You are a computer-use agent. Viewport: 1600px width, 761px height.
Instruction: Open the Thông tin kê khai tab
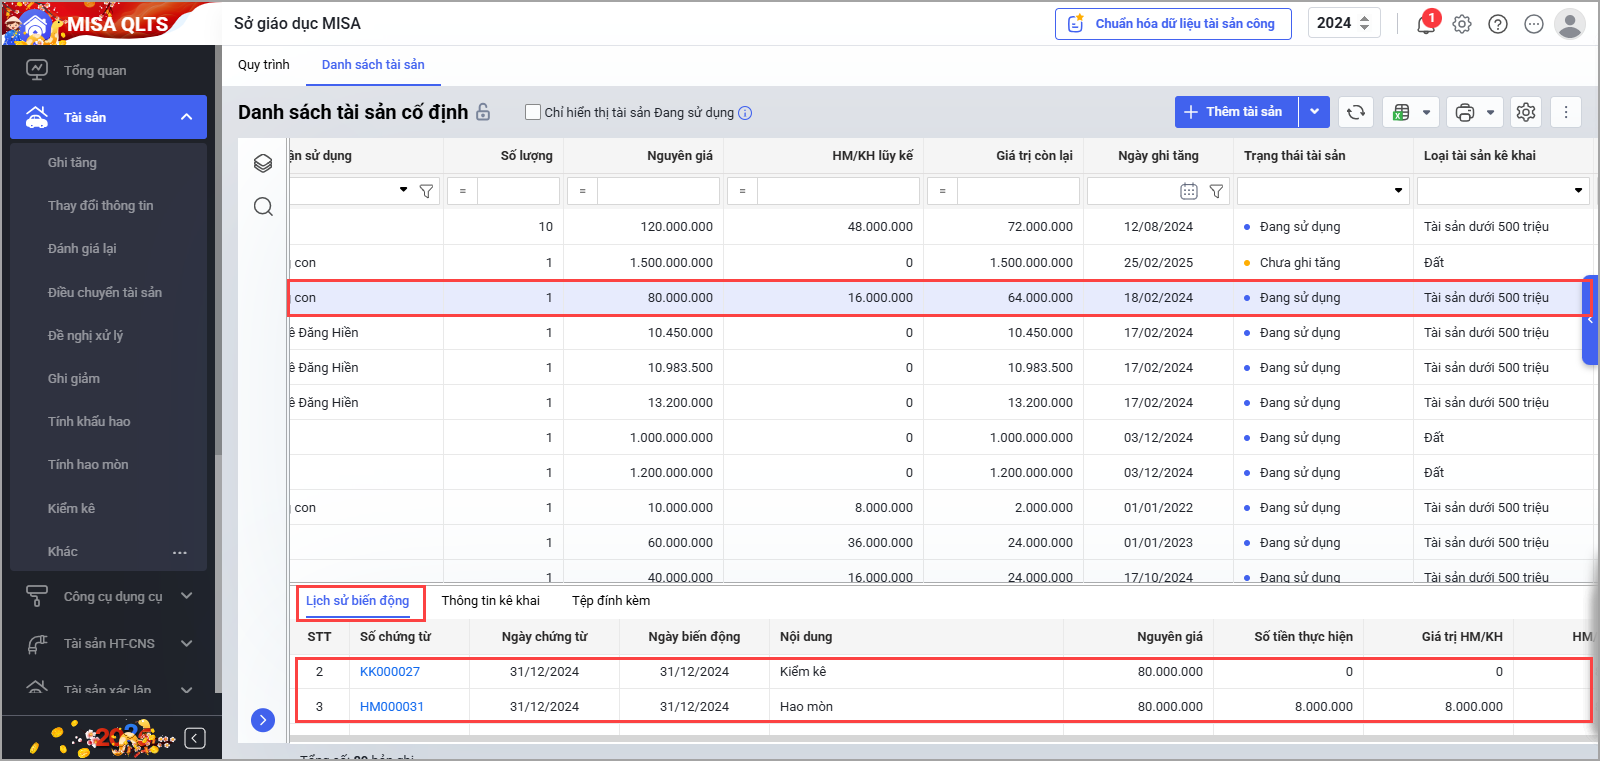click(490, 600)
